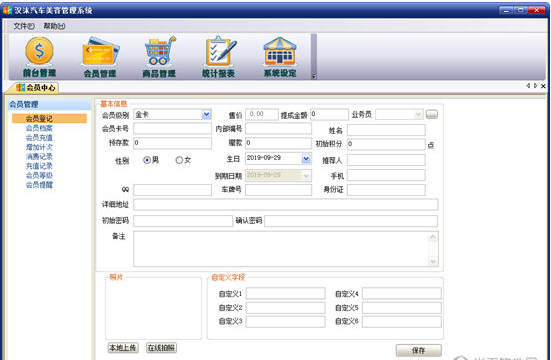551x360 pixels.
Task: Click 保存 button
Action: [419, 350]
